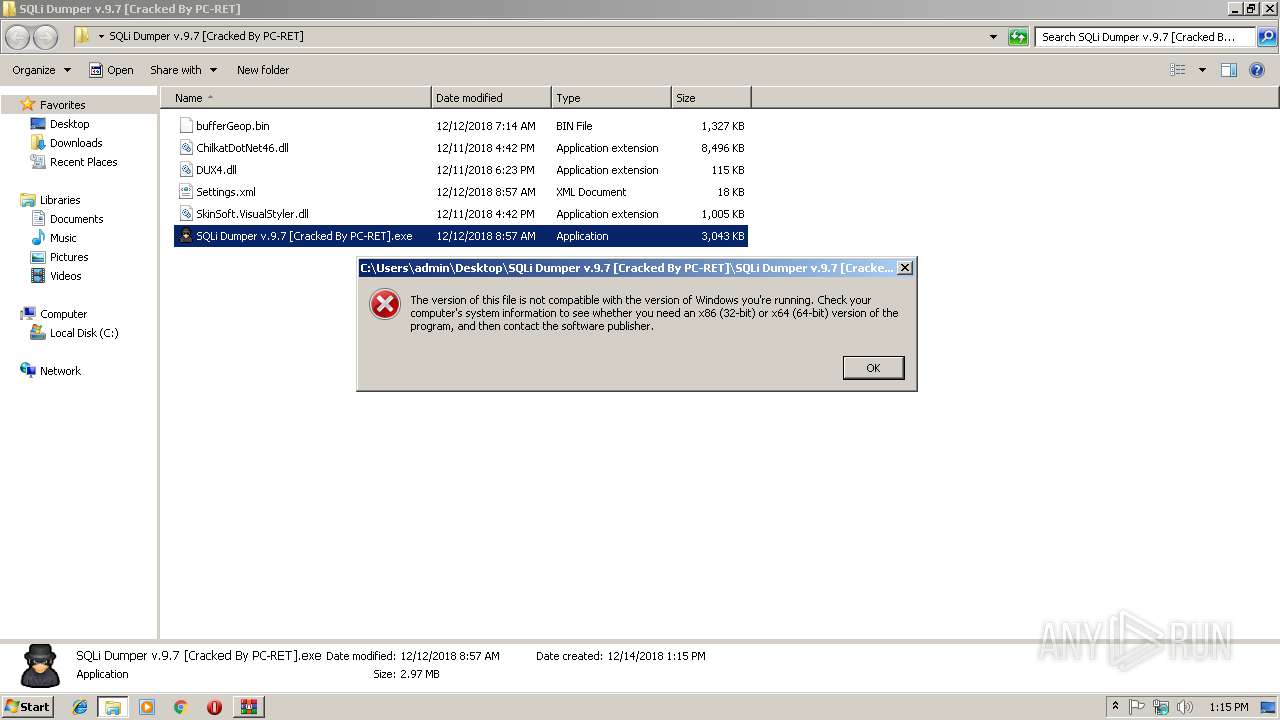Select Libraries in navigation pane
Image resolution: width=1280 pixels, height=720 pixels.
point(60,200)
